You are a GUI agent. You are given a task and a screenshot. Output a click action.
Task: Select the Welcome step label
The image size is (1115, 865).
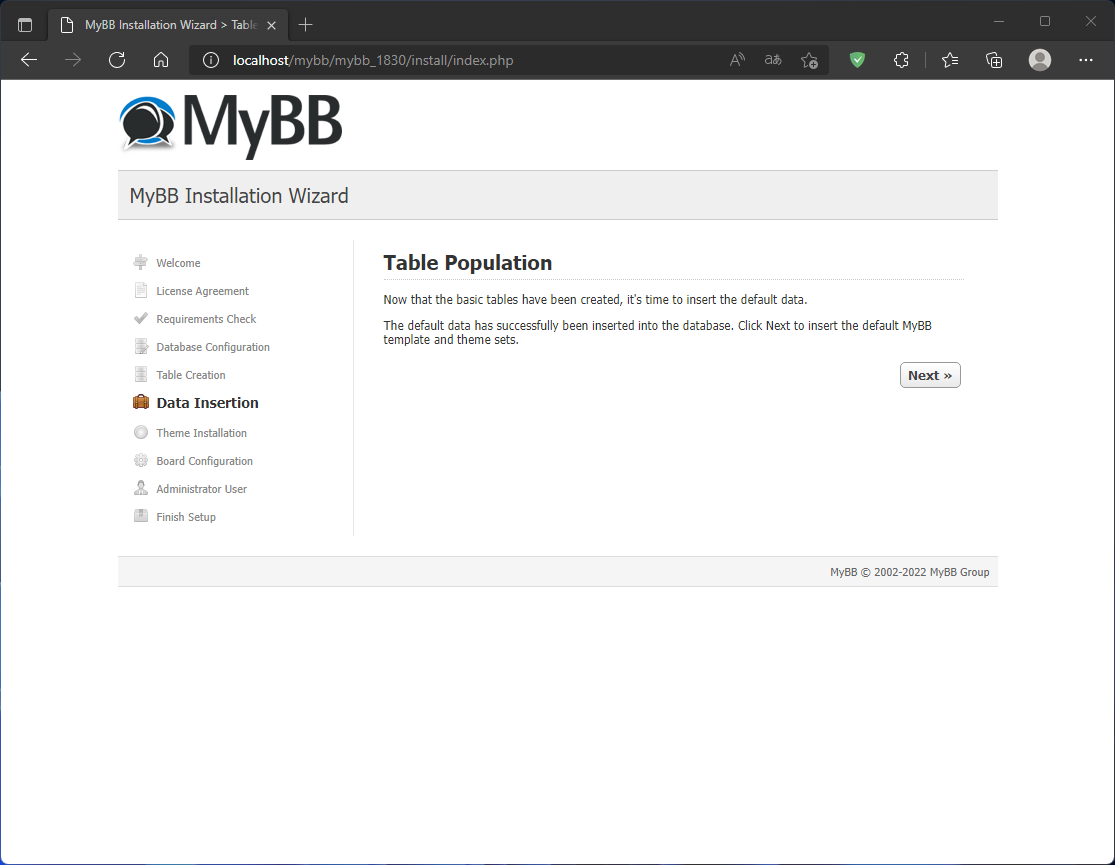click(x=178, y=263)
